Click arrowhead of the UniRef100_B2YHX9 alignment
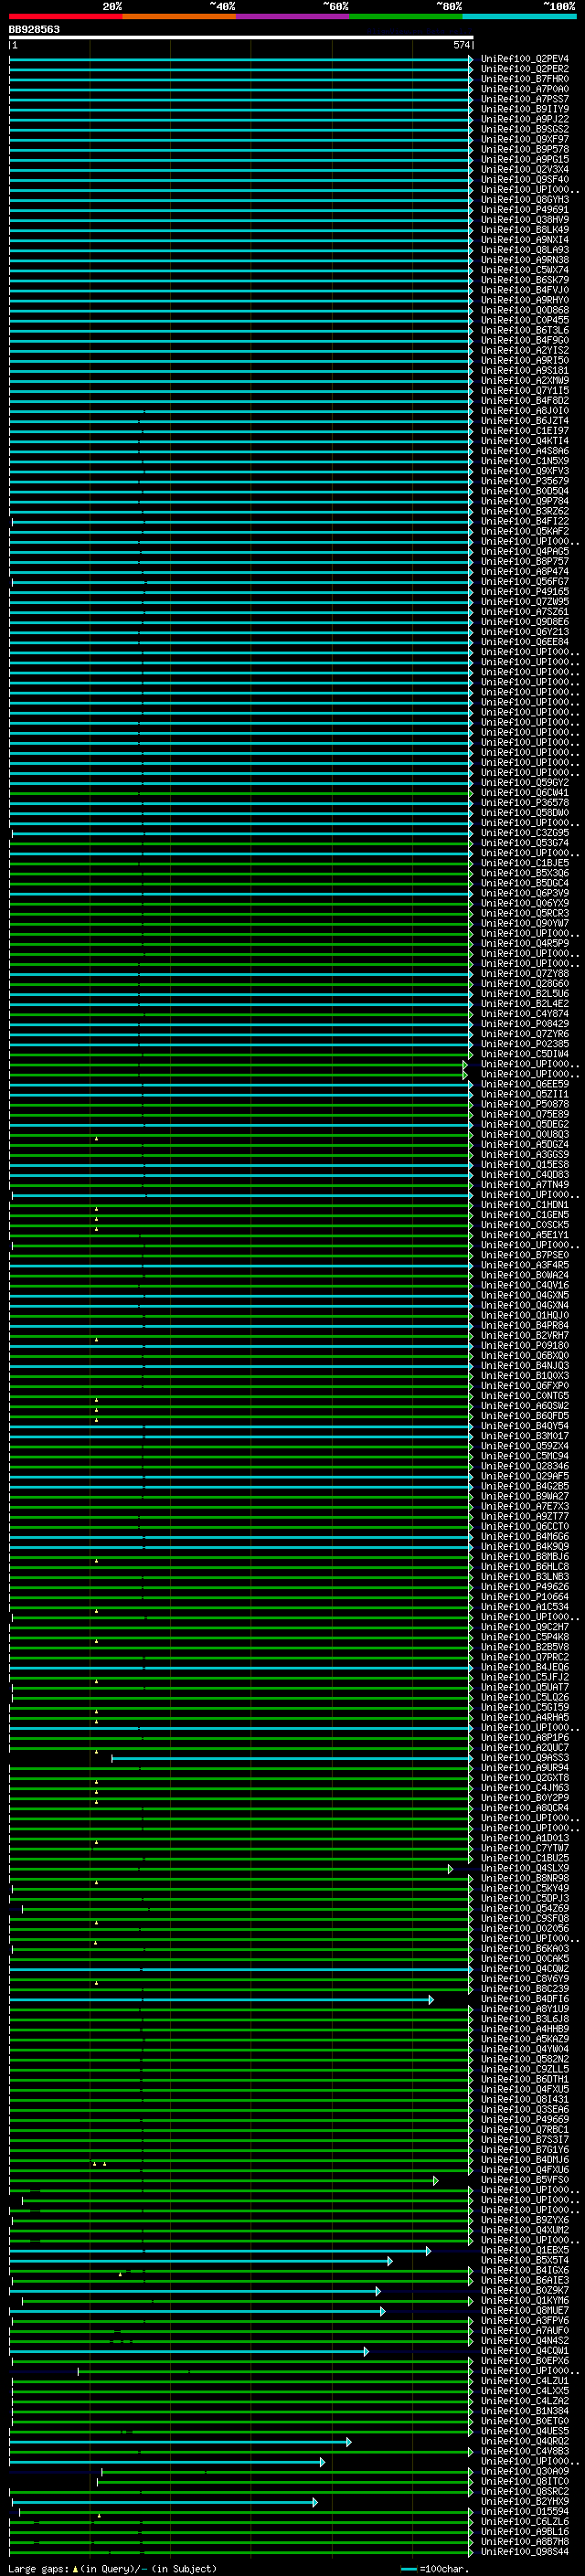This screenshot has width=585, height=2576. 315,2502
